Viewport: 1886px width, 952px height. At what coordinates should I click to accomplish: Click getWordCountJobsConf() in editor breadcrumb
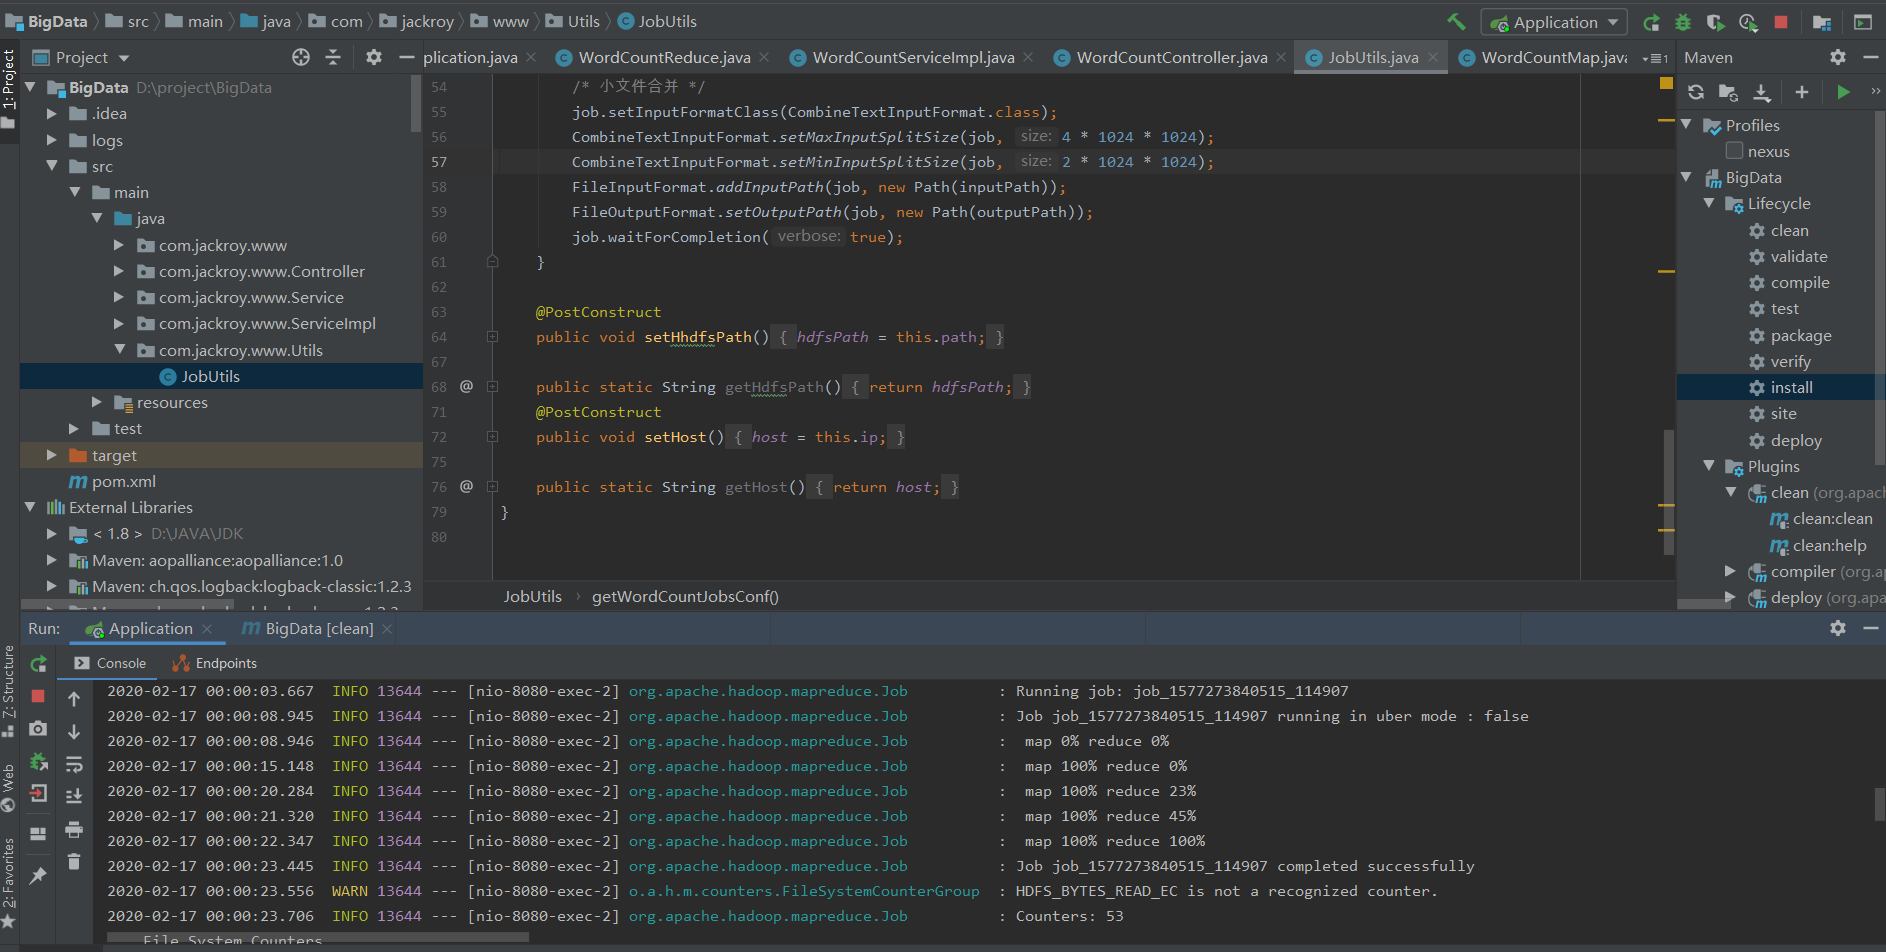click(685, 596)
